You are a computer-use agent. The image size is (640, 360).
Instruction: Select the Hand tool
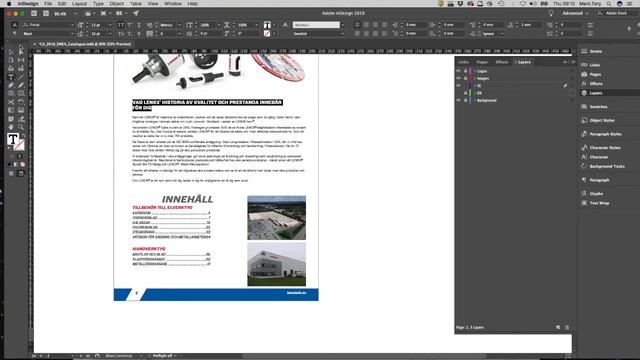click(x=11, y=127)
